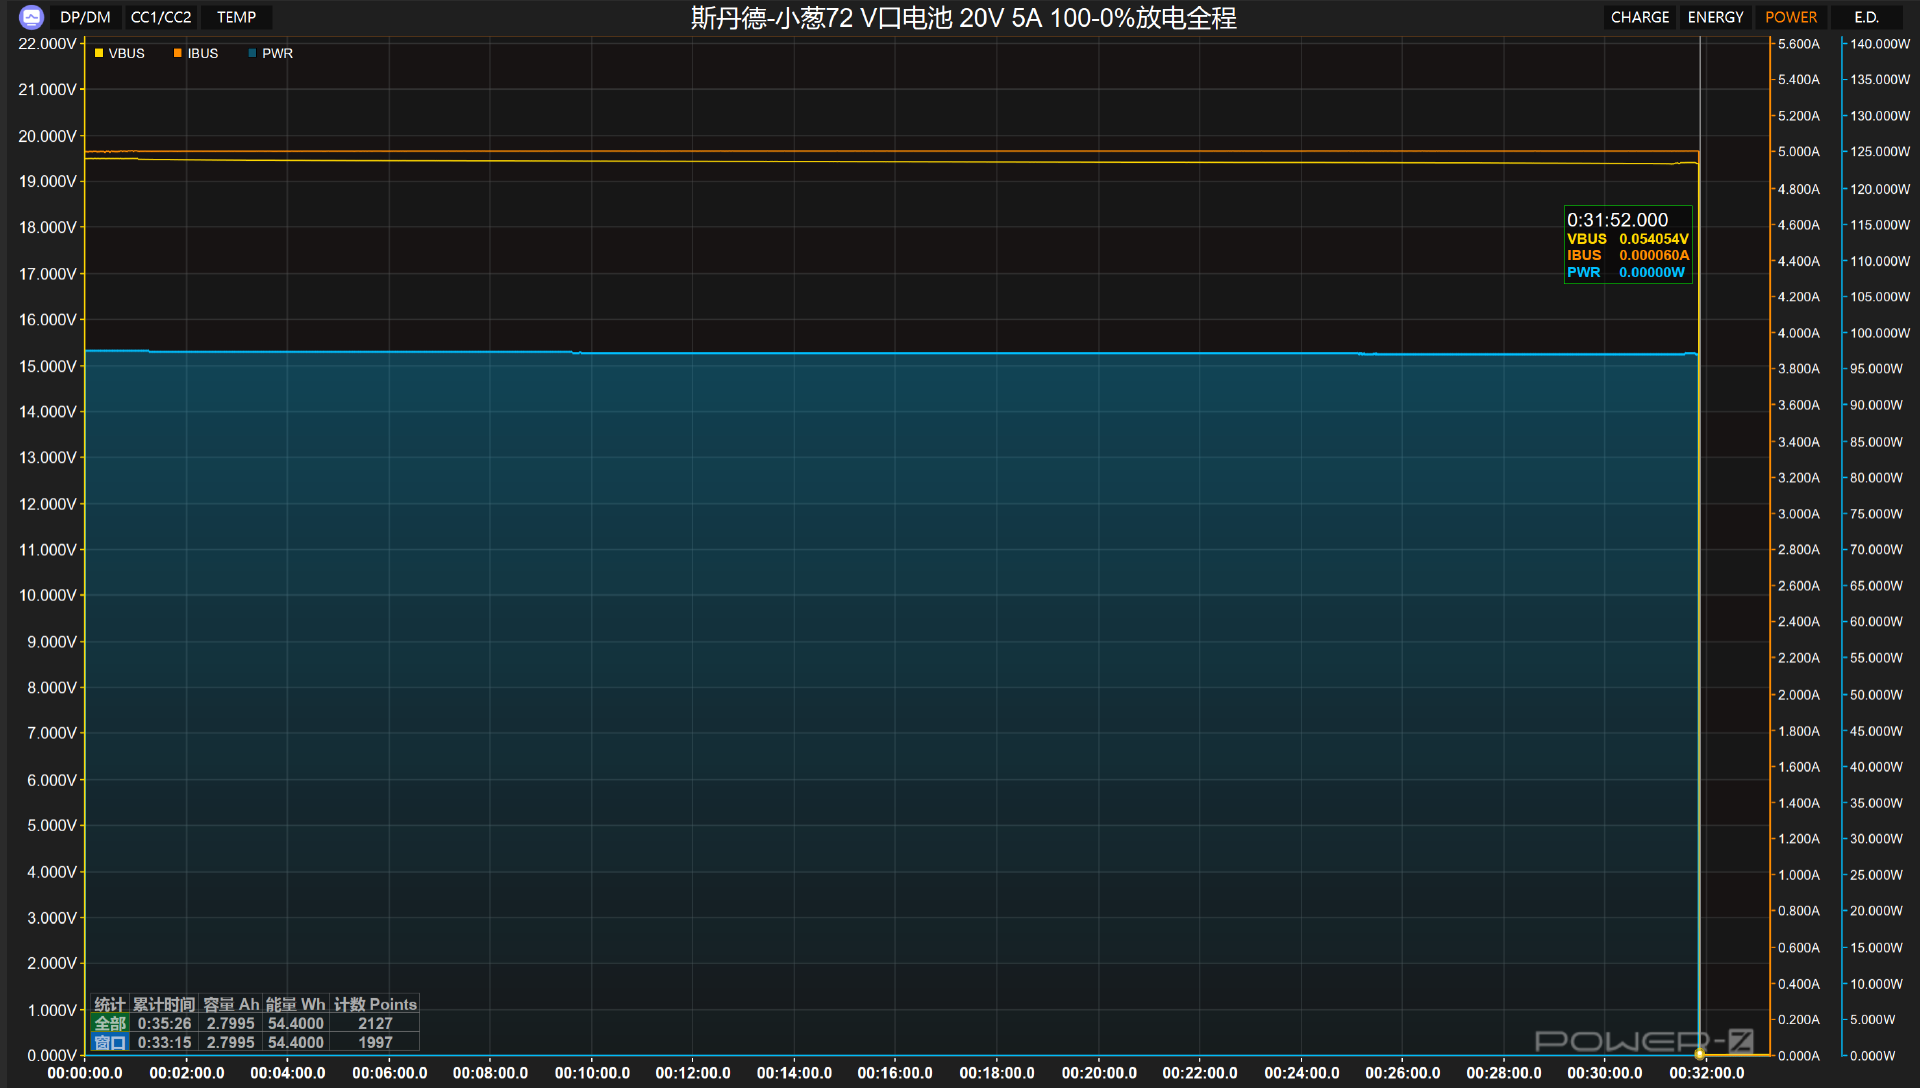Click the 能量 Wh column header
Image resolution: width=1920 pixels, height=1088 pixels.
296,1004
